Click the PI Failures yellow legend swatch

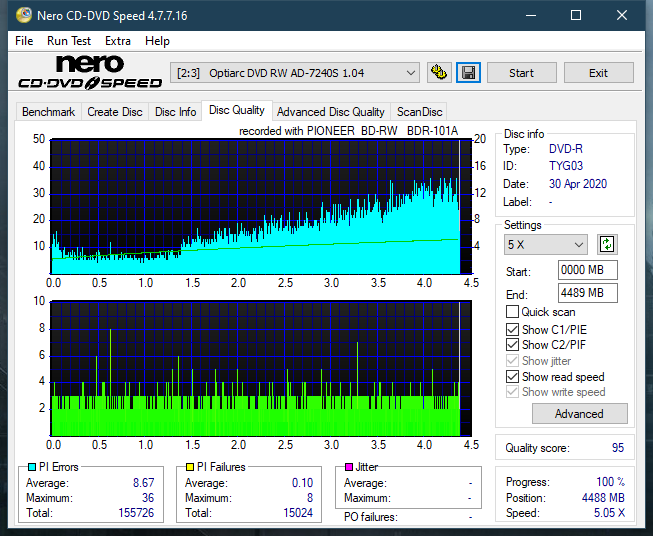[x=190, y=467]
